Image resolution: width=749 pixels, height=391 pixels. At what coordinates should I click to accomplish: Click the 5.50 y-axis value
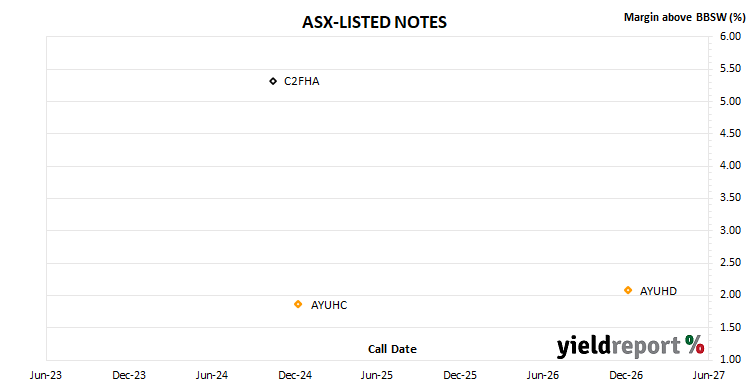(x=730, y=68)
